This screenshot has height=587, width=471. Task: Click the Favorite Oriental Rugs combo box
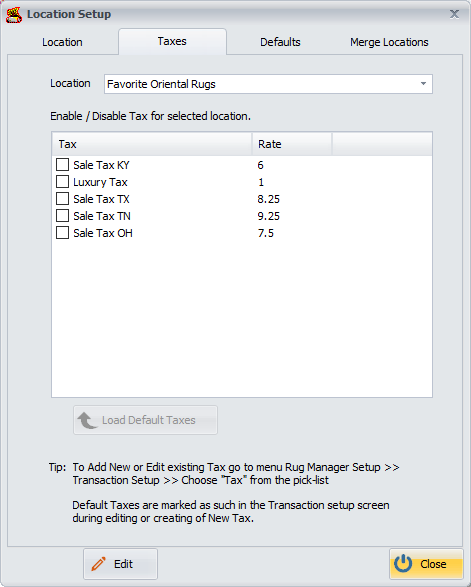coord(268,84)
